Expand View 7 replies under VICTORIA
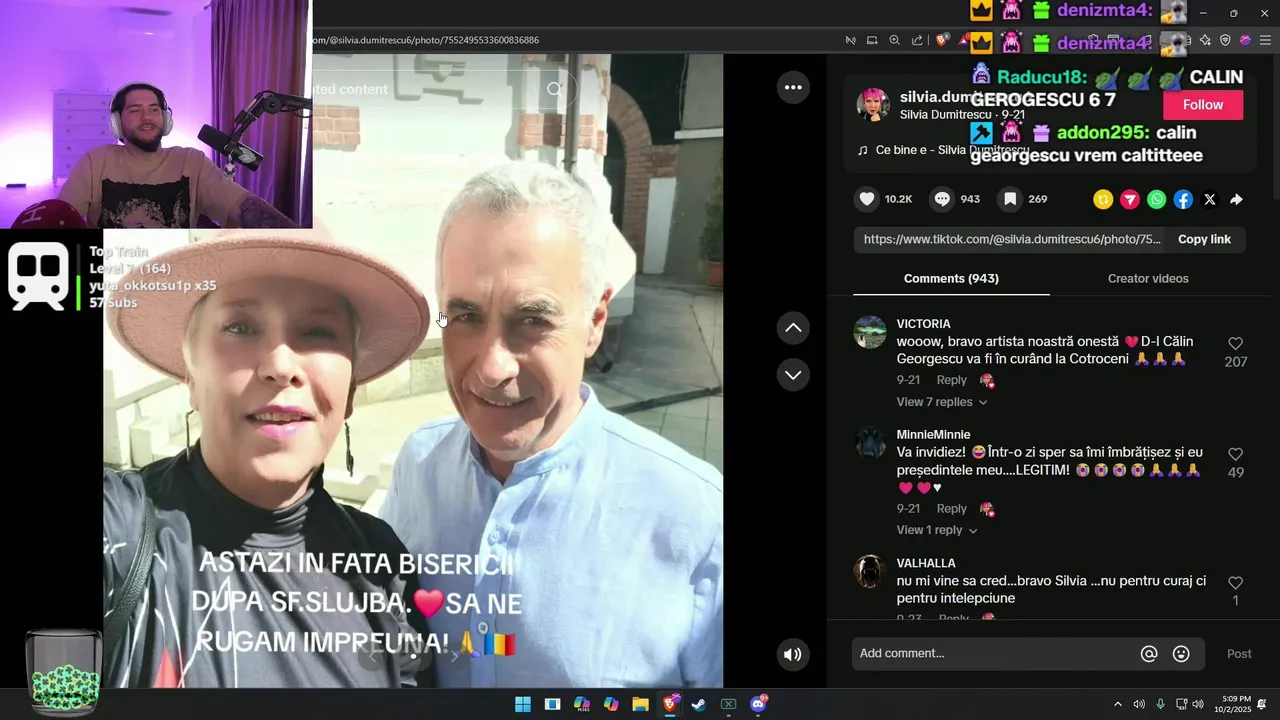The image size is (1280, 720). 942,402
